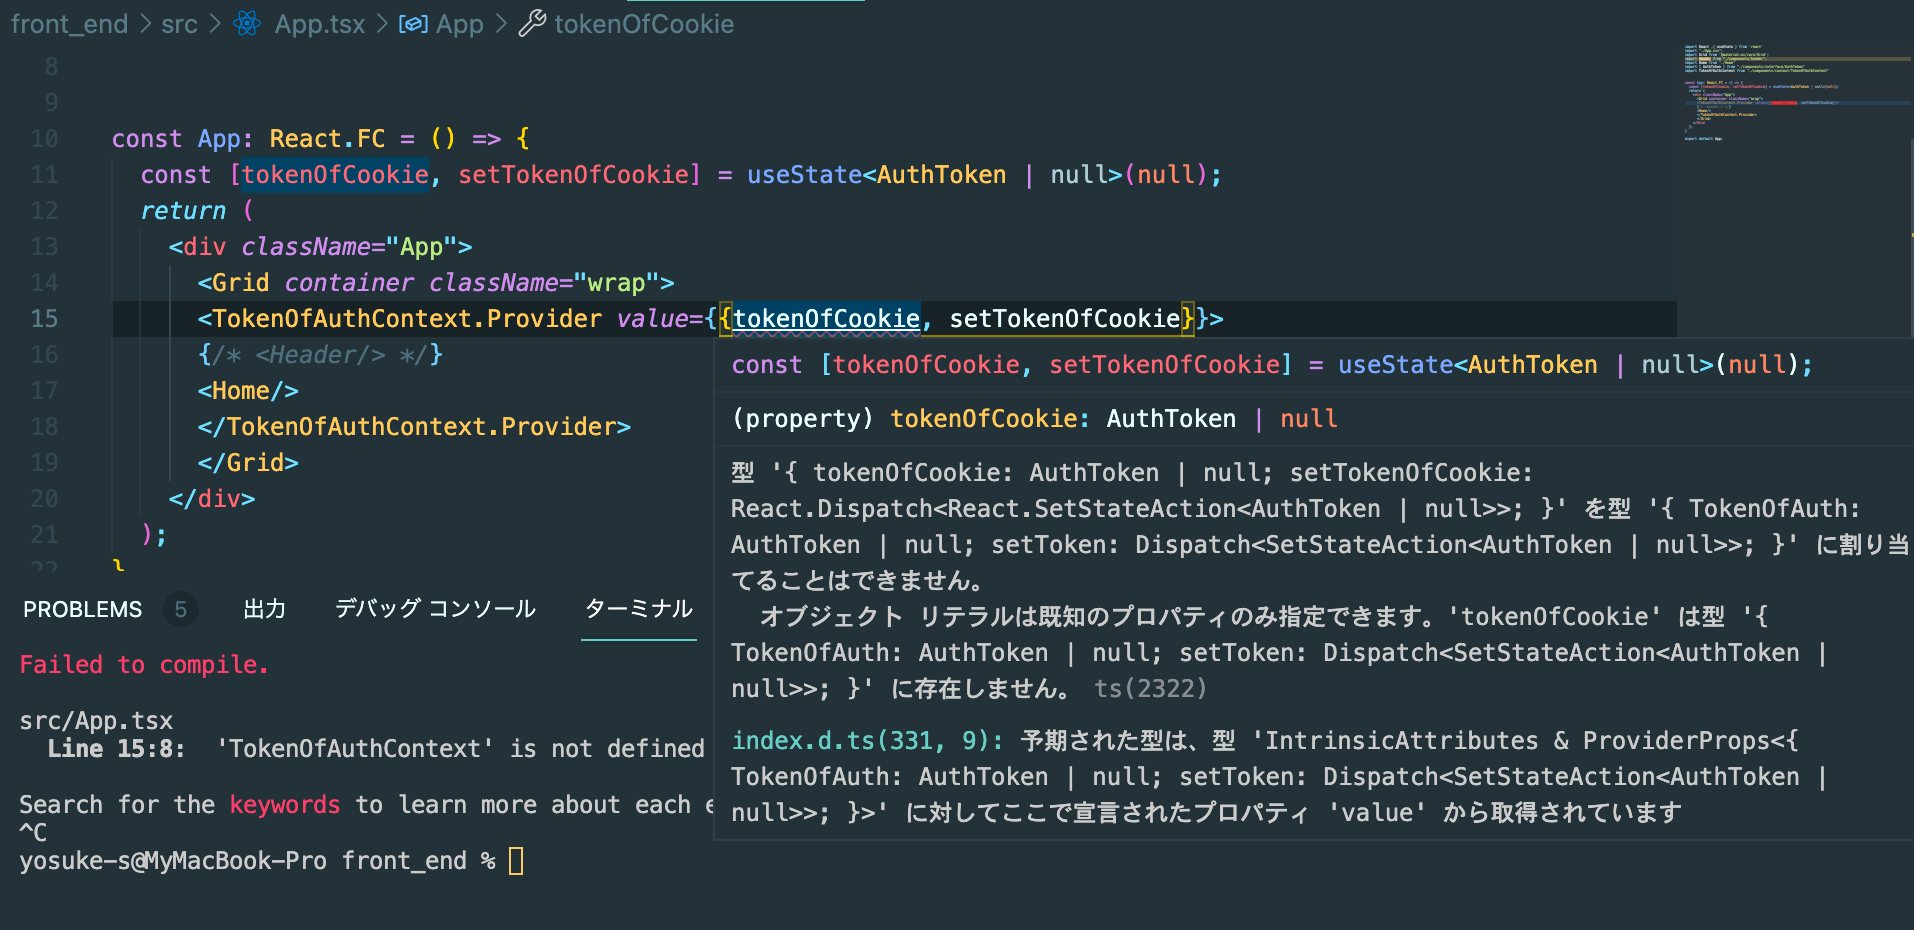This screenshot has width=1914, height=930.
Task: Click the underlined tokenOfCookie on line 15
Action: [826, 319]
